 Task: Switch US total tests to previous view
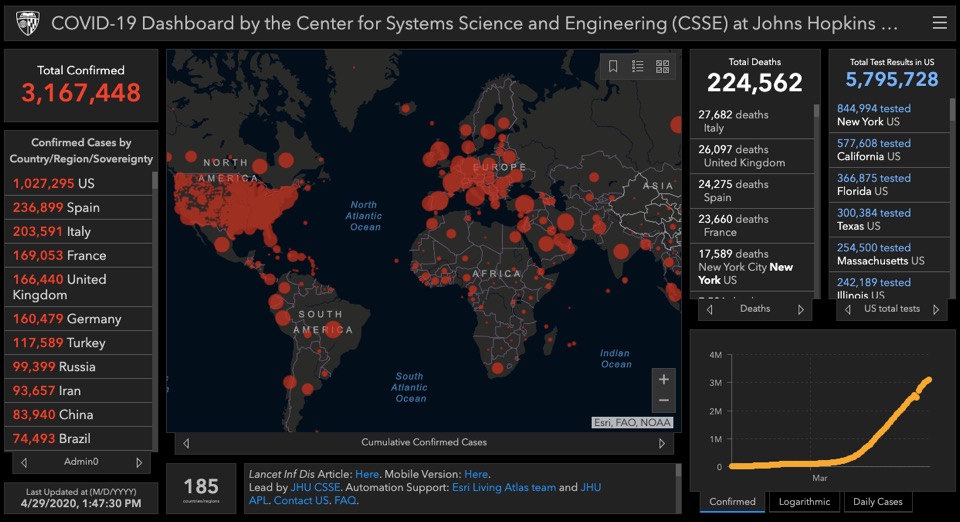click(x=848, y=310)
